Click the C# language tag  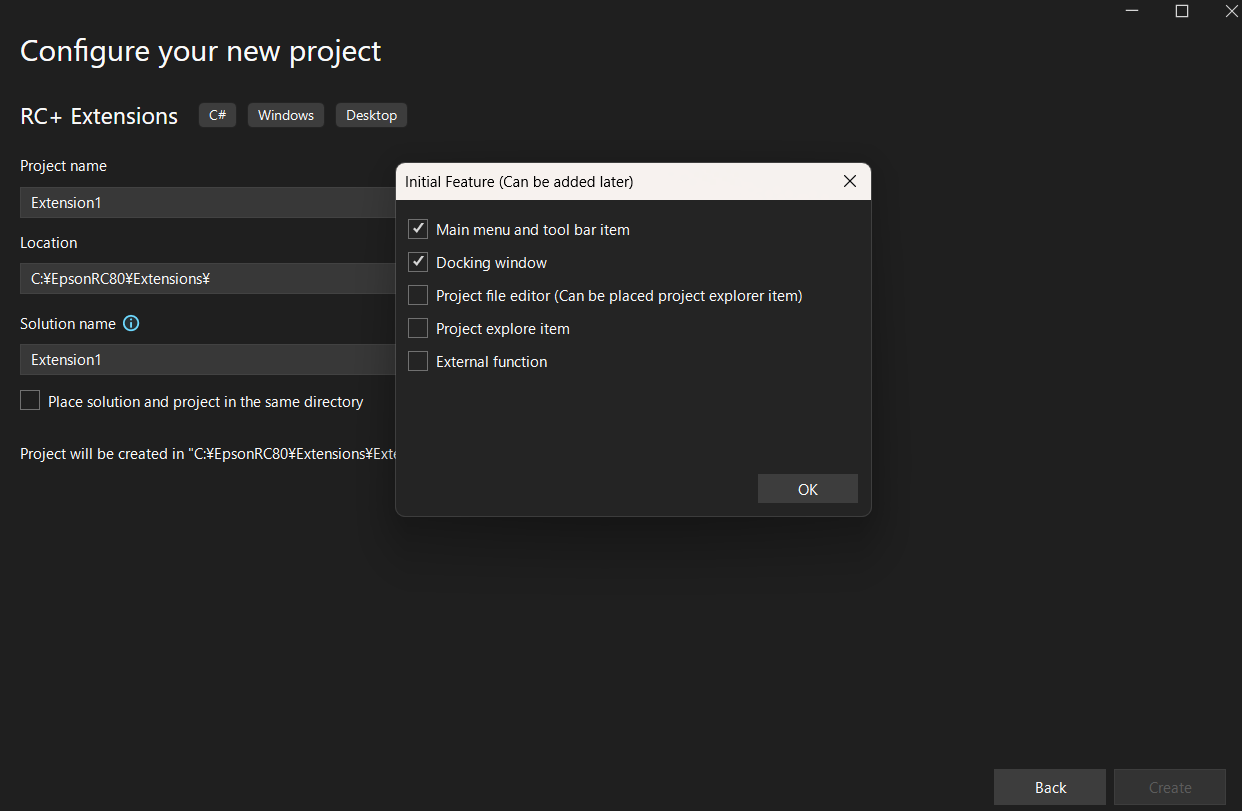217,115
